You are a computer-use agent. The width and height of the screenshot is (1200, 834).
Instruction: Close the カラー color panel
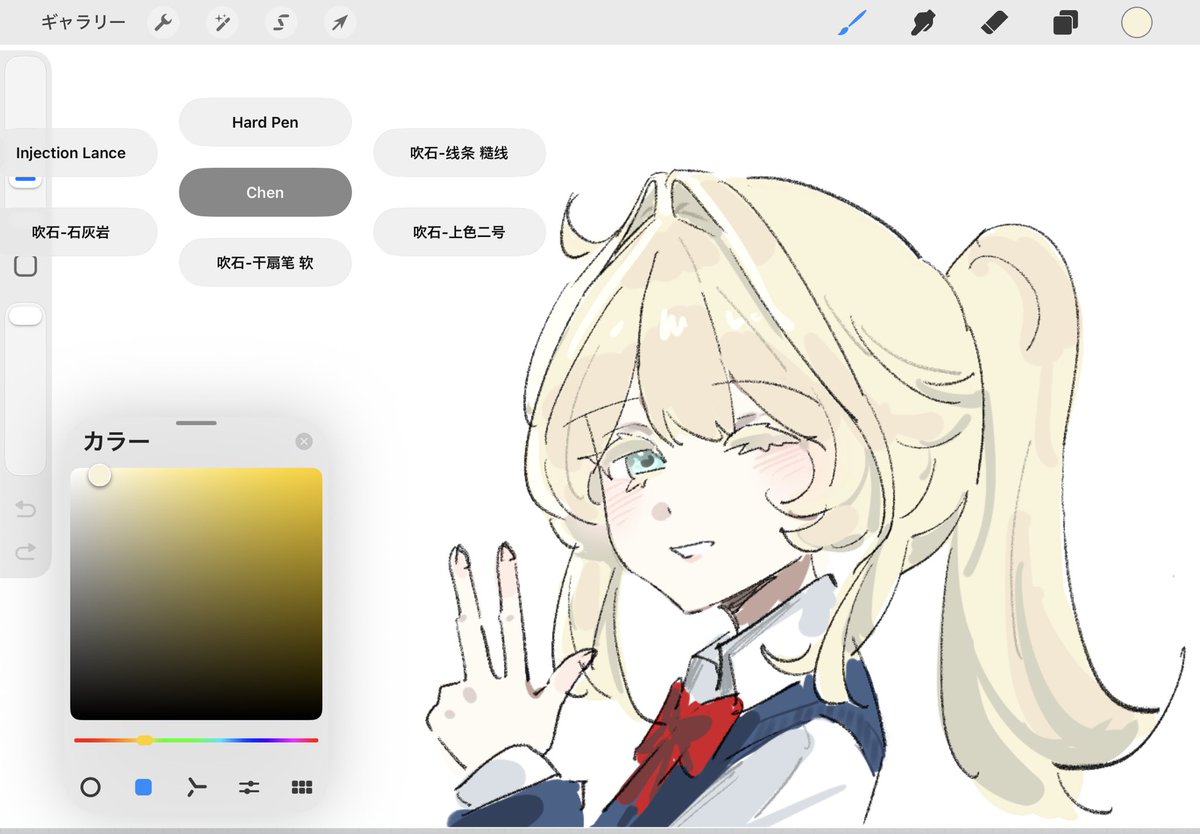click(x=304, y=441)
